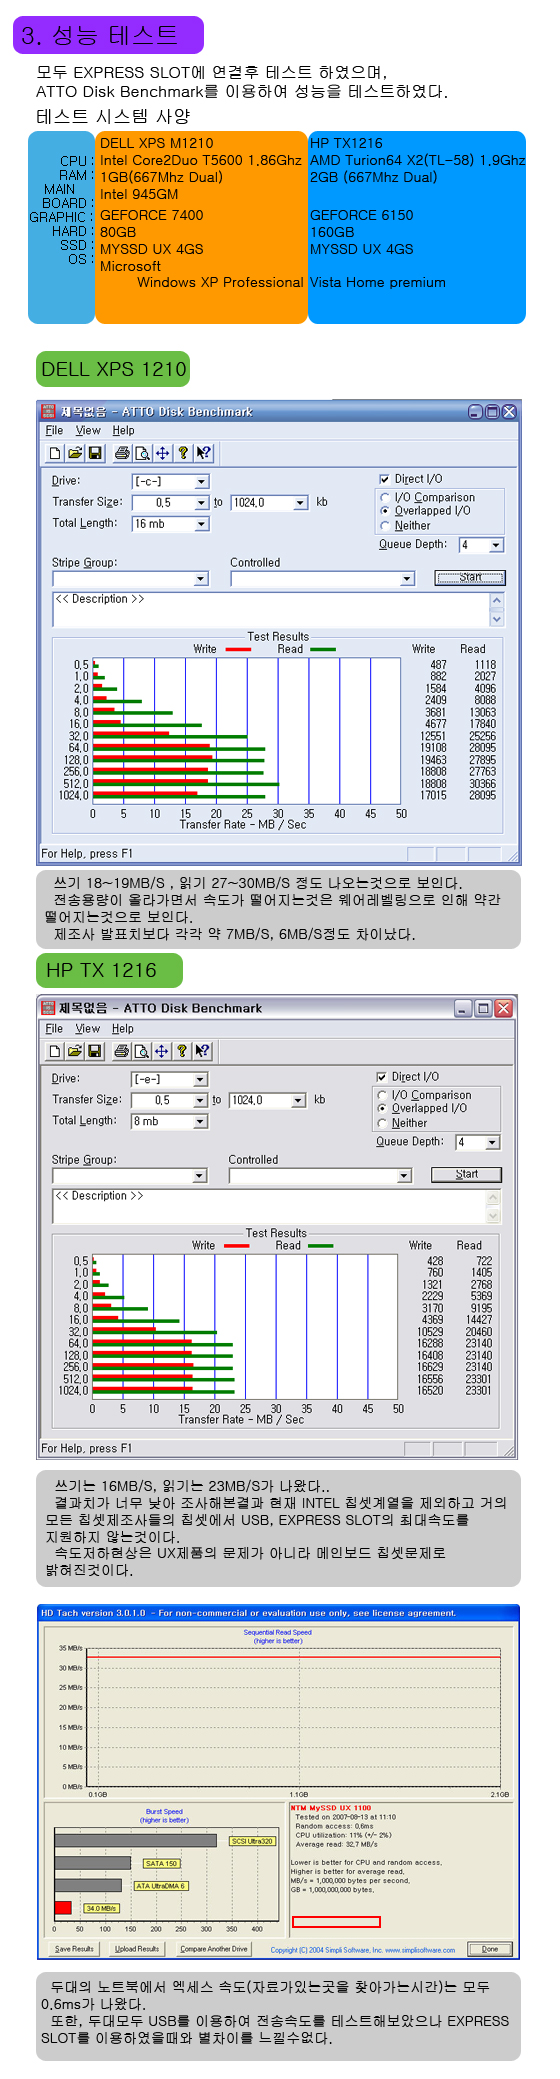Image resolution: width=560 pixels, height=2079 pixels.
Task: Open Help menu in the [-c-] drive ATTO window
Action: coord(123,431)
